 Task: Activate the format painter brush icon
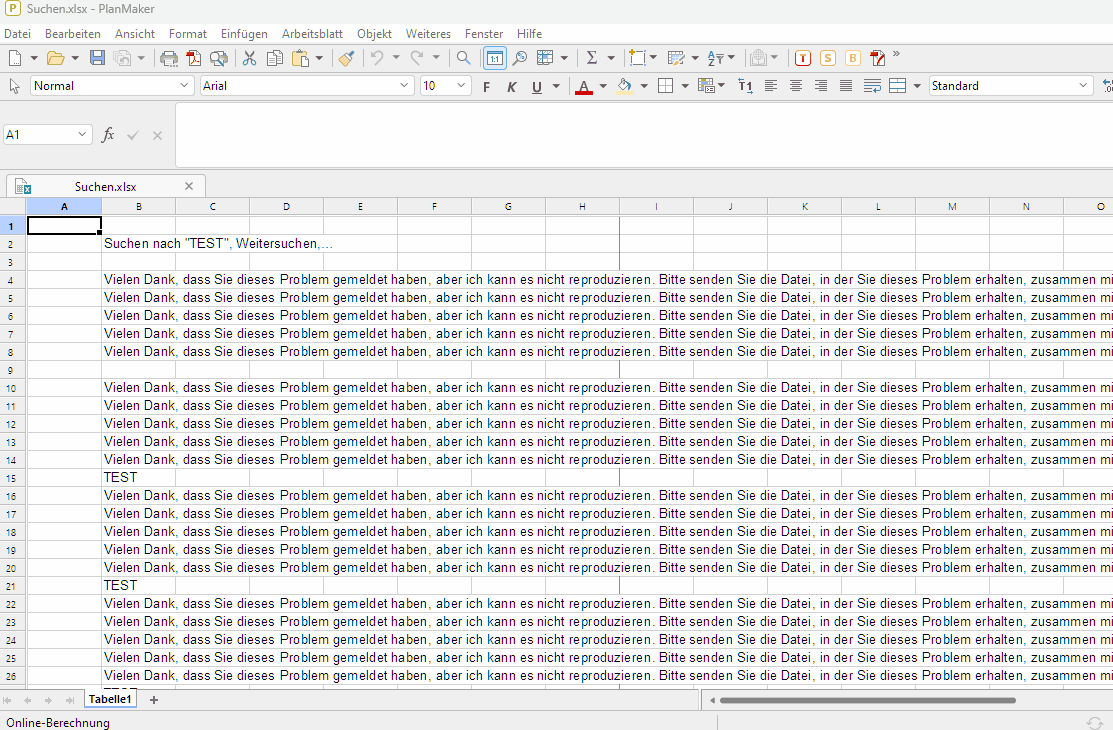346,58
